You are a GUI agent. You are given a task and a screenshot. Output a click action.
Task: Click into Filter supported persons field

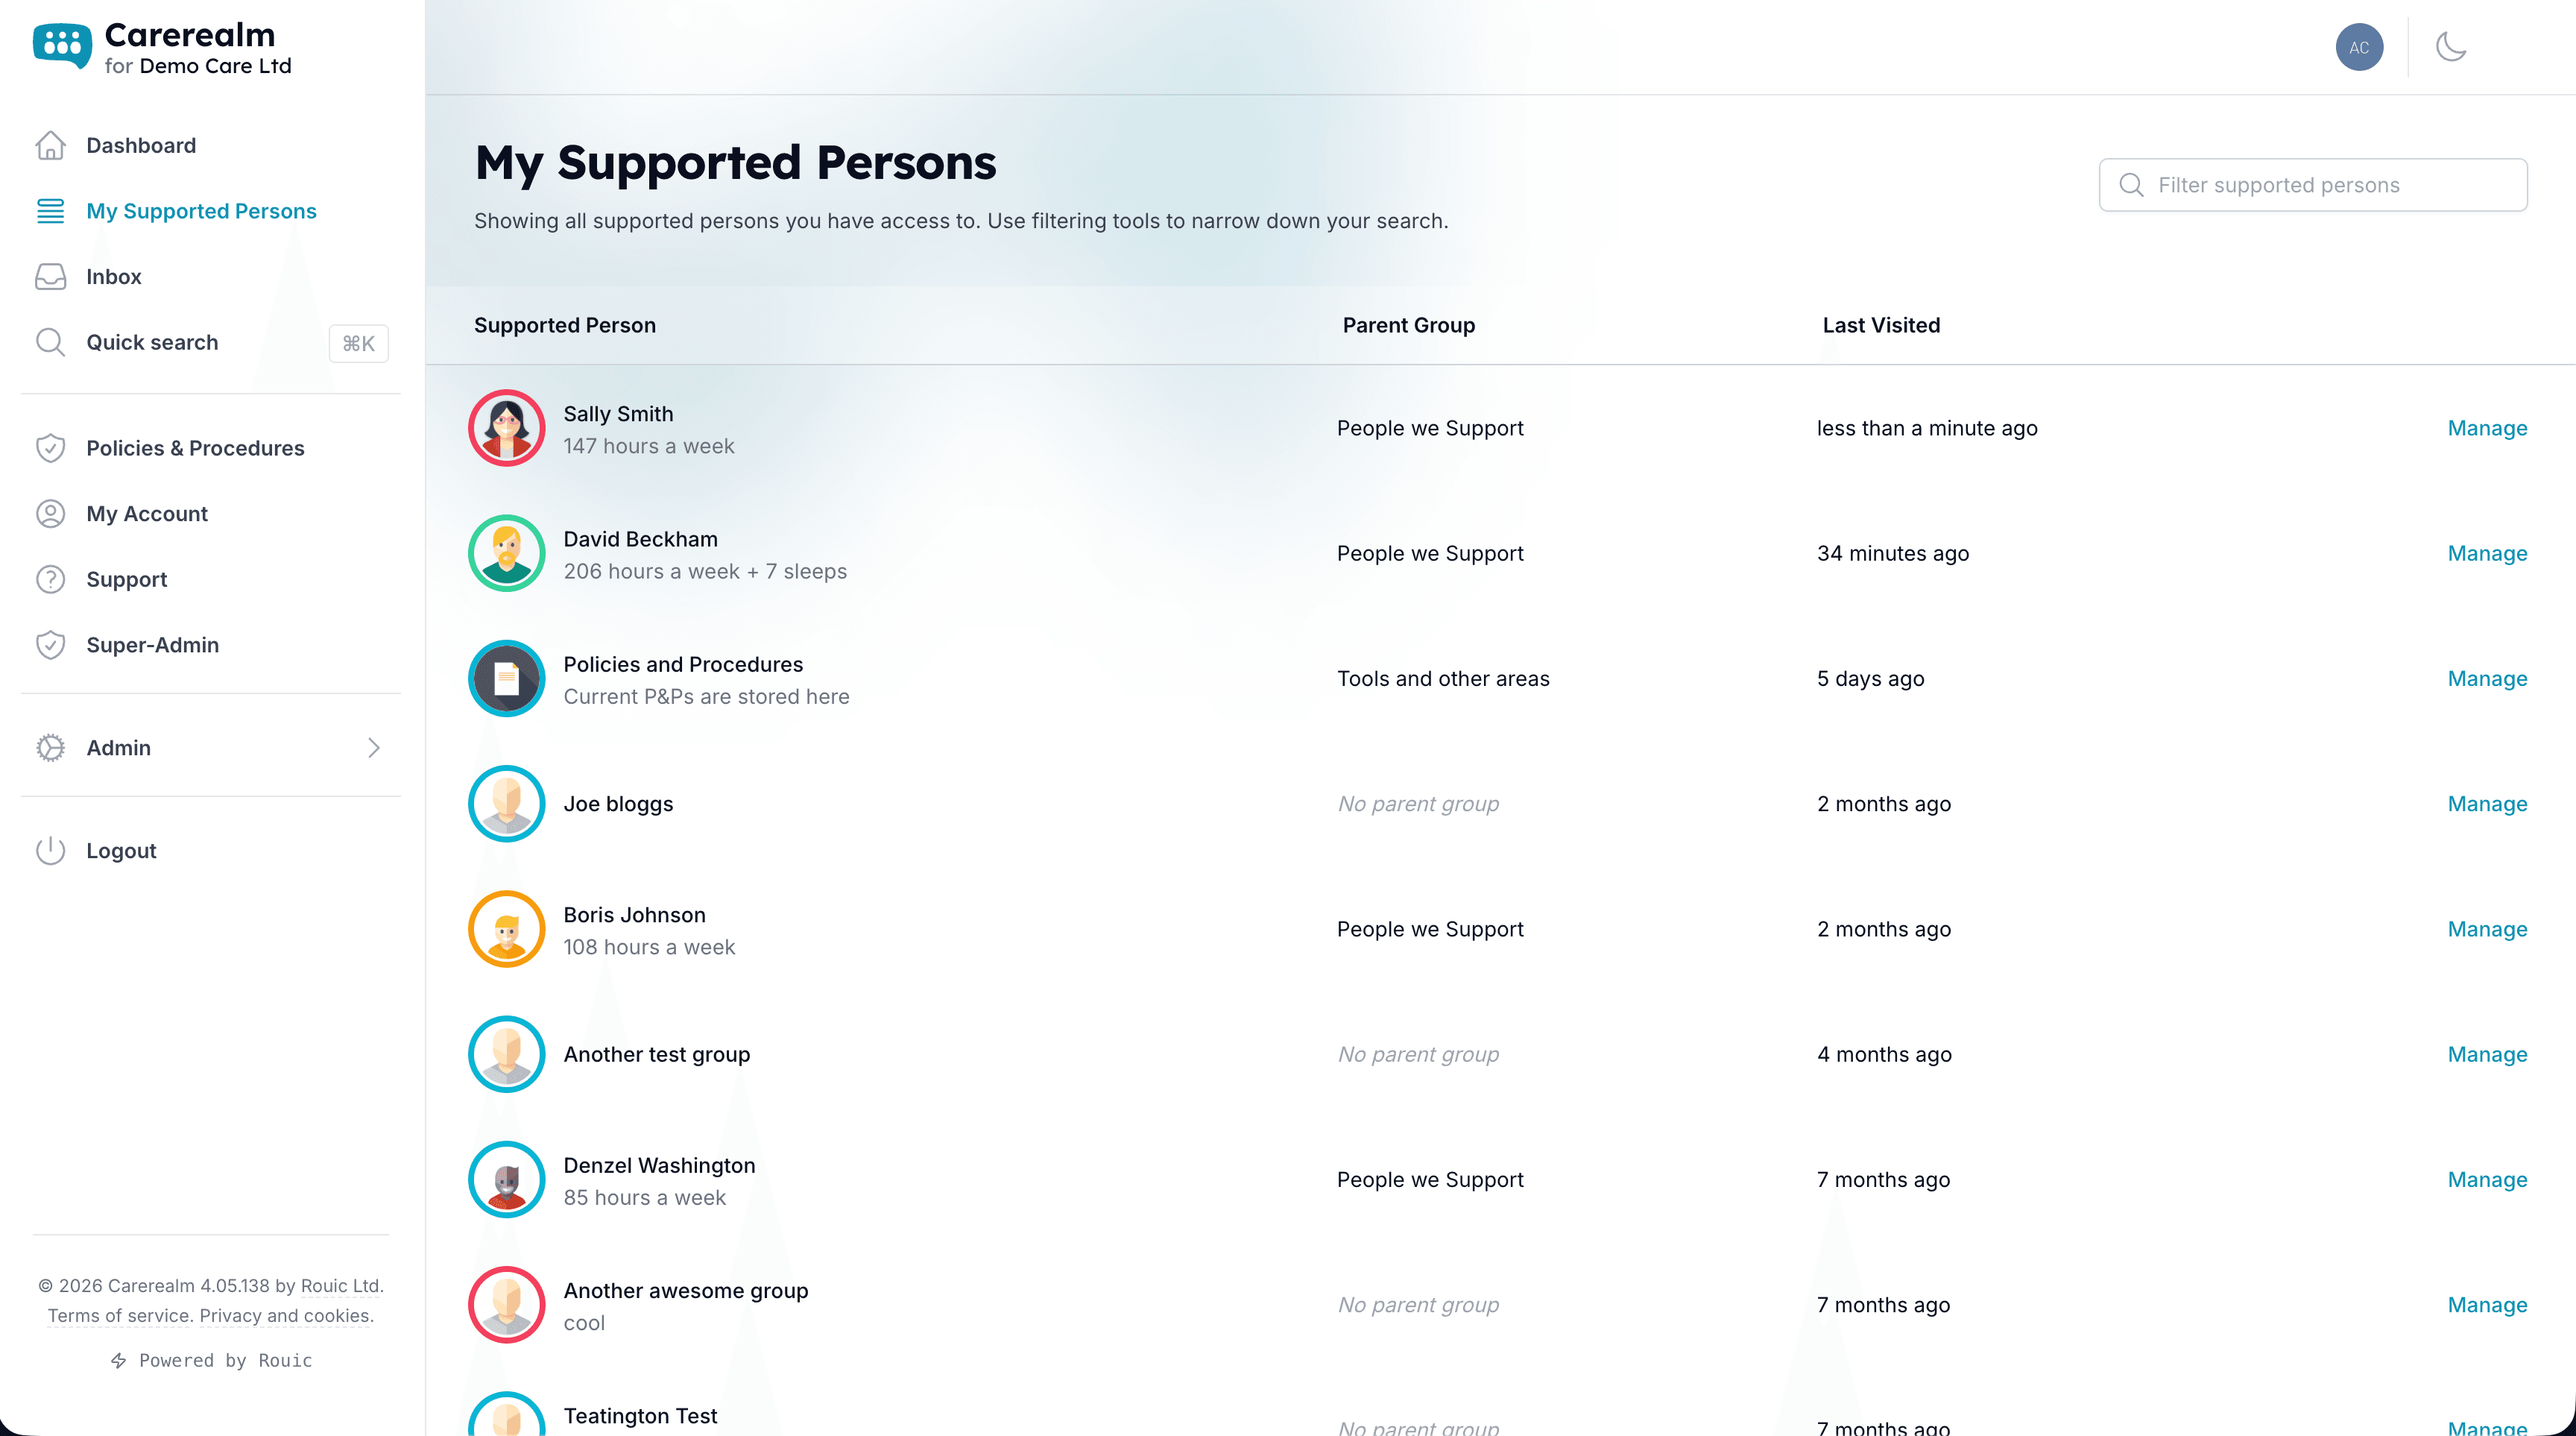(2313, 185)
